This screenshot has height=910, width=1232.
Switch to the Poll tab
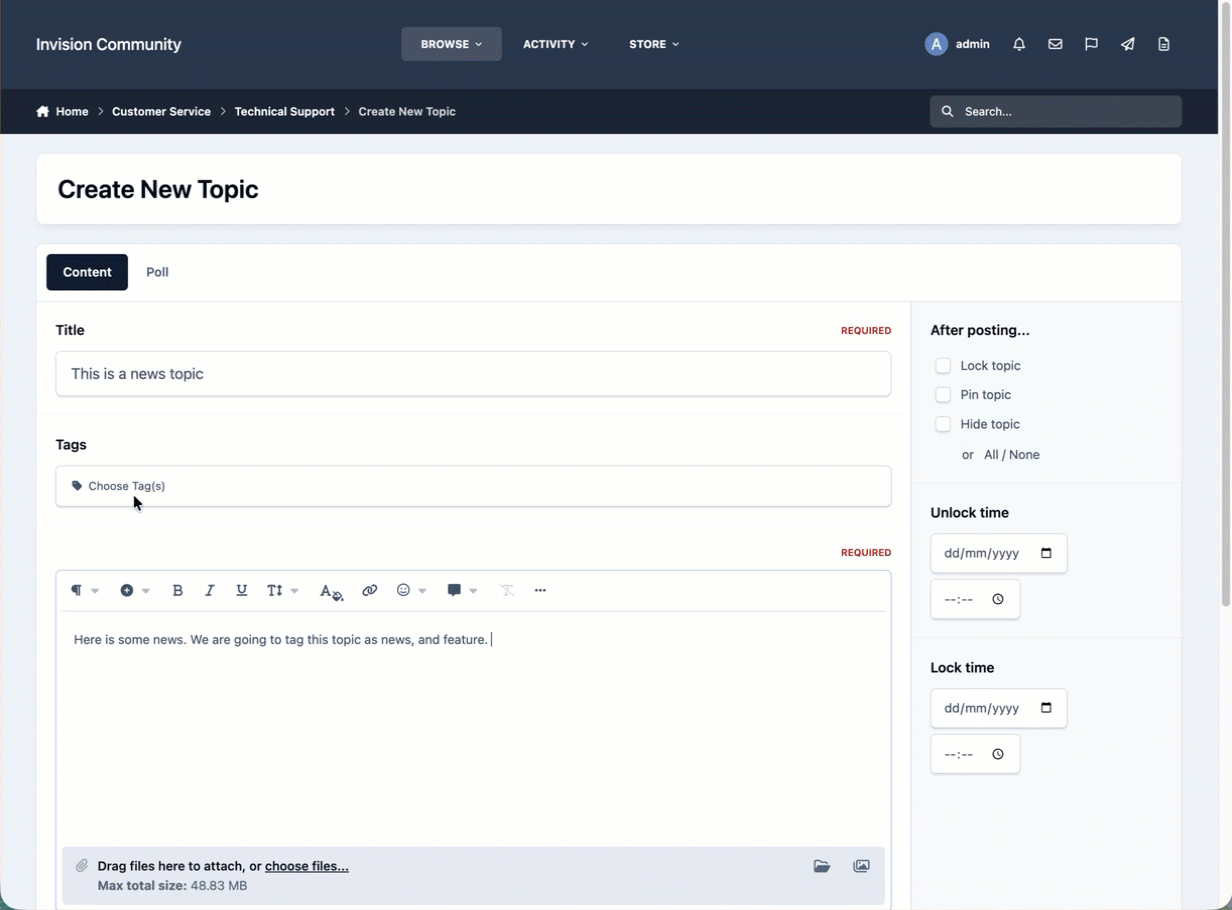click(x=157, y=272)
